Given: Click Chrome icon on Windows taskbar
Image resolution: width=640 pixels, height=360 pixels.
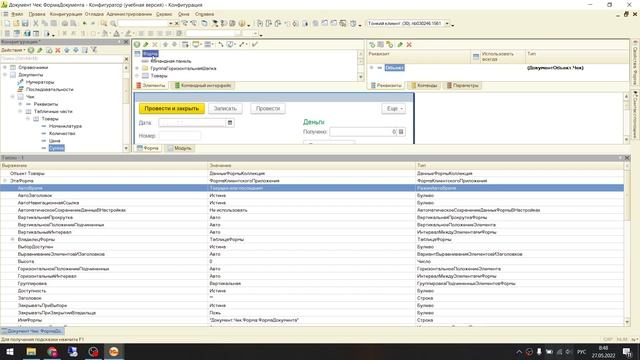Looking at the screenshot, I should pos(52,351).
